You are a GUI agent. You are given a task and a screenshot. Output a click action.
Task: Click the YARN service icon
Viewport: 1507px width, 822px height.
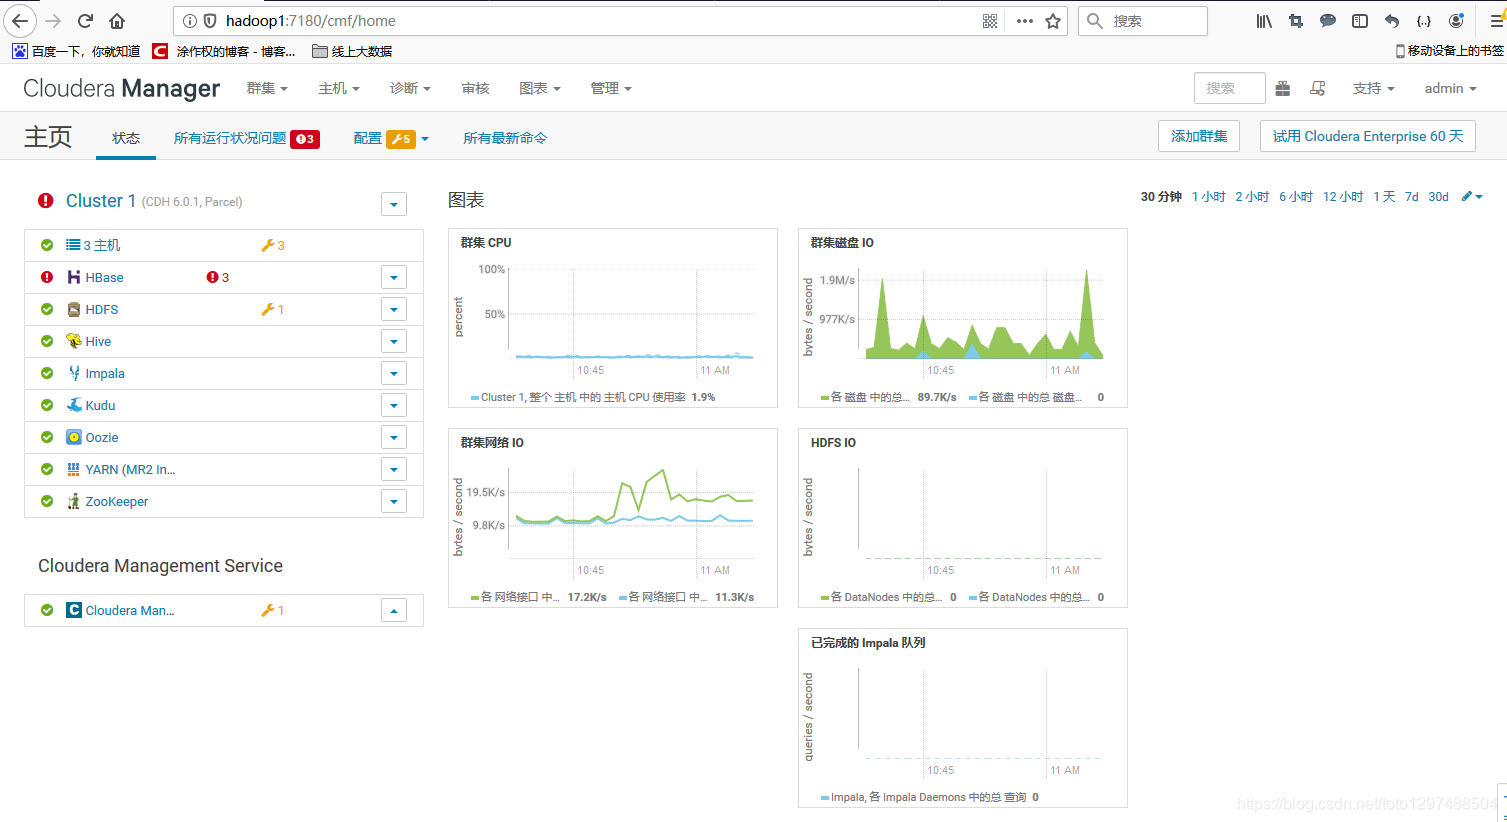[74, 469]
